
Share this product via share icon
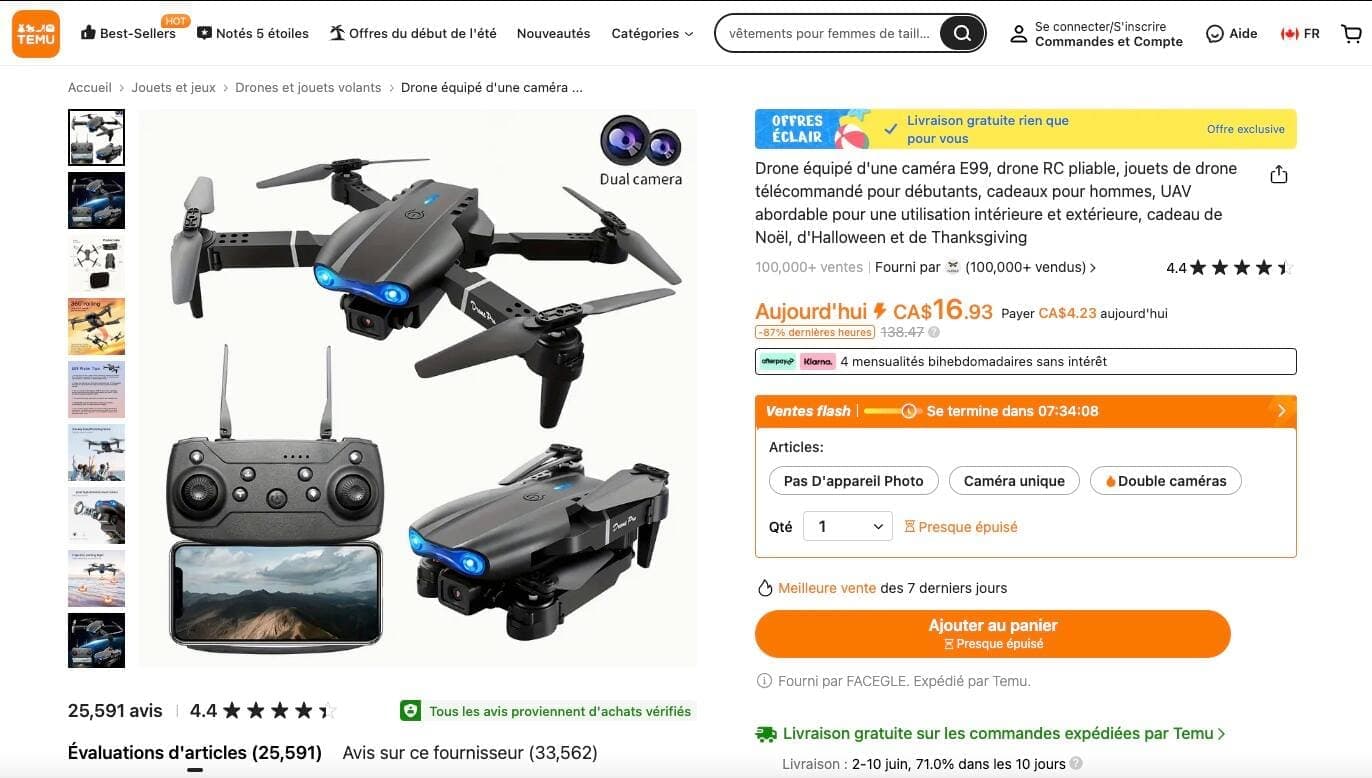(1278, 175)
